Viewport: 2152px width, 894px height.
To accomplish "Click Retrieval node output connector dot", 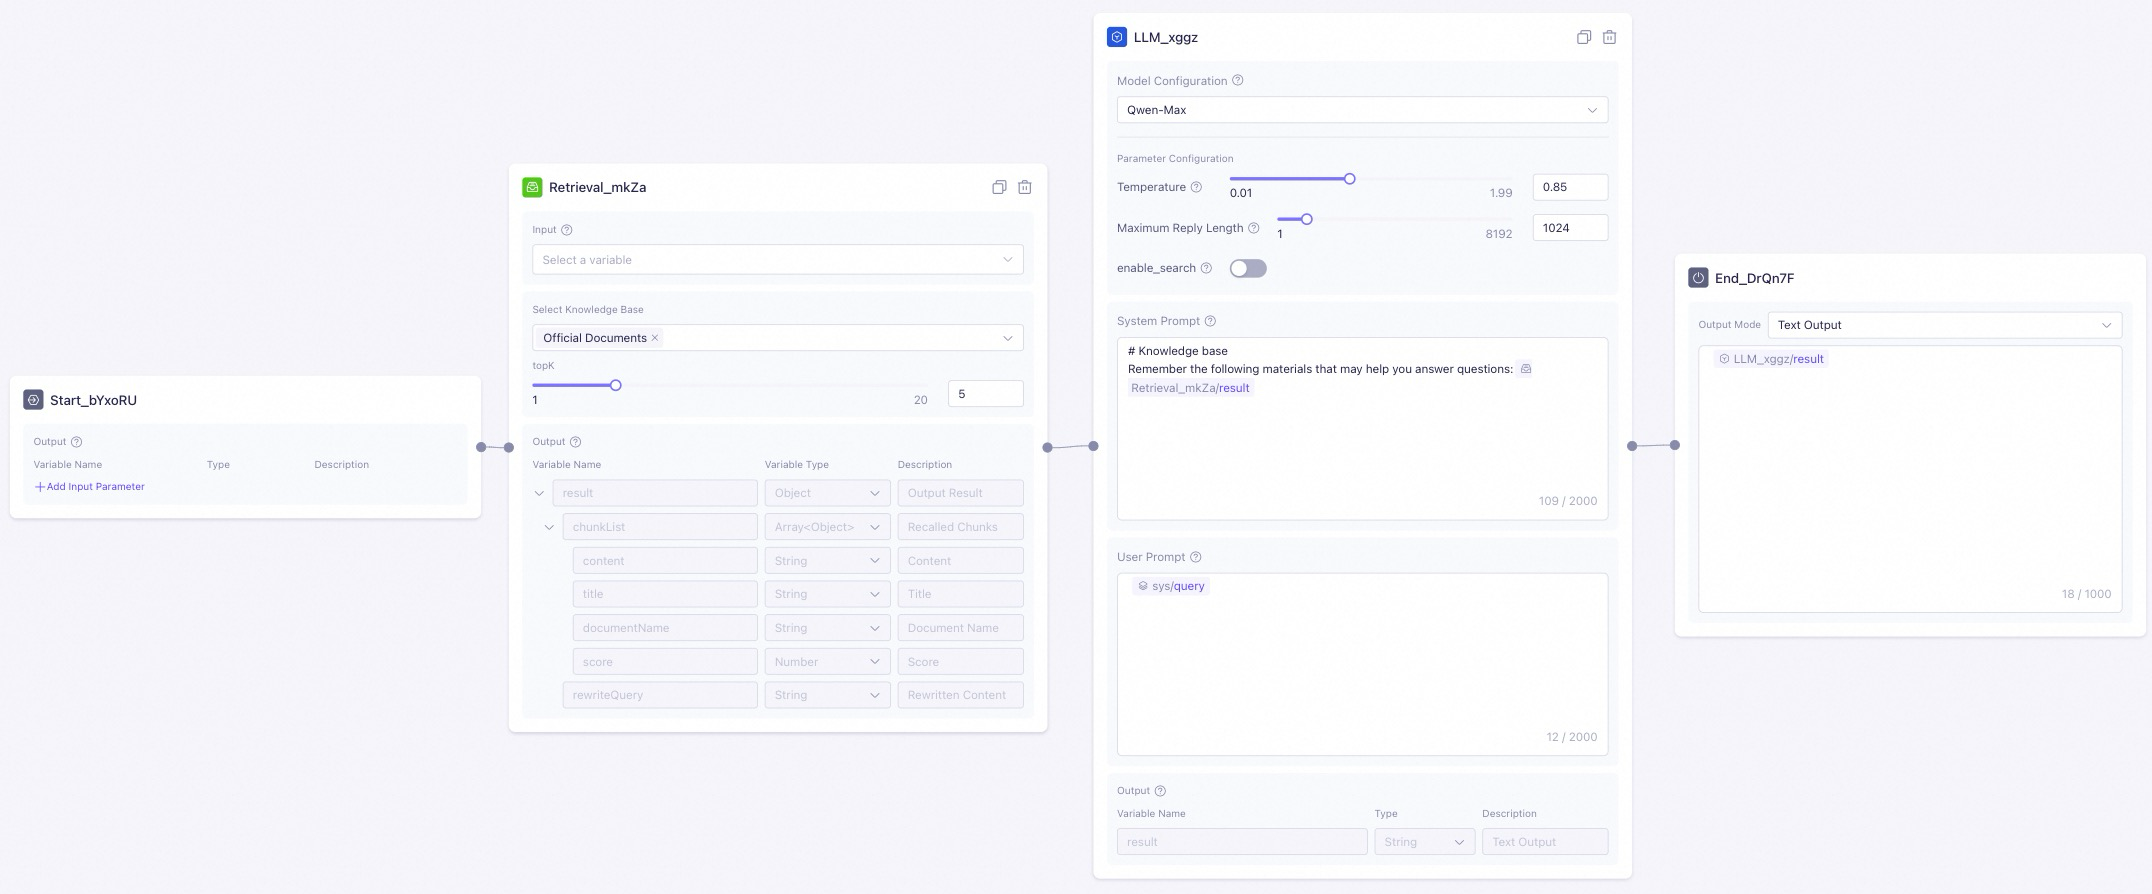I will [x=1048, y=447].
